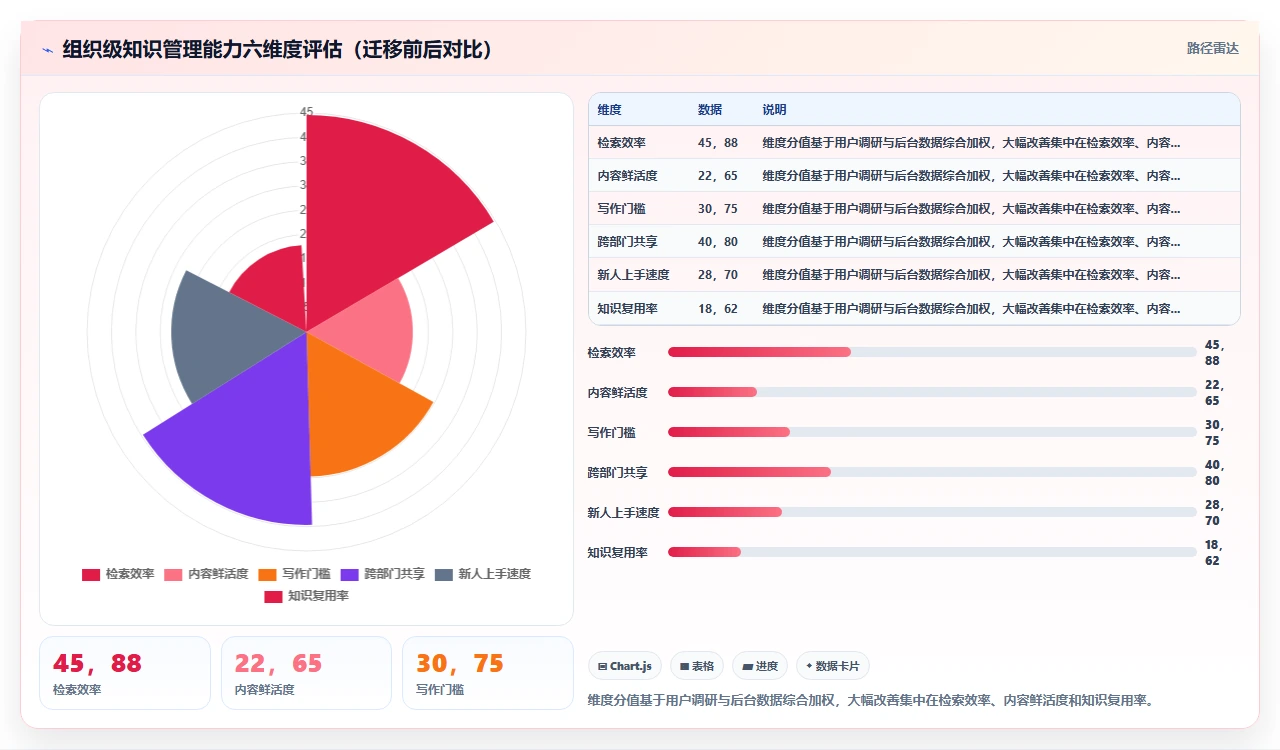Click the 进度 tag
This screenshot has height=750, width=1280.
(760, 666)
